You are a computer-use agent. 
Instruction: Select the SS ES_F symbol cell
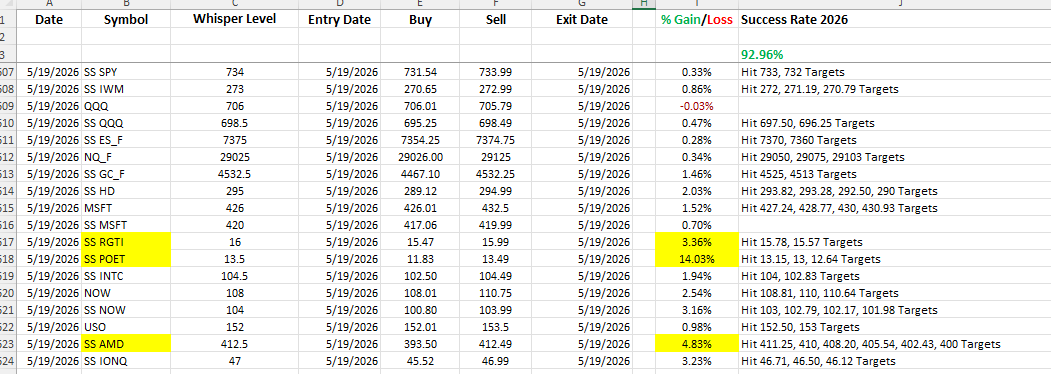[126, 140]
